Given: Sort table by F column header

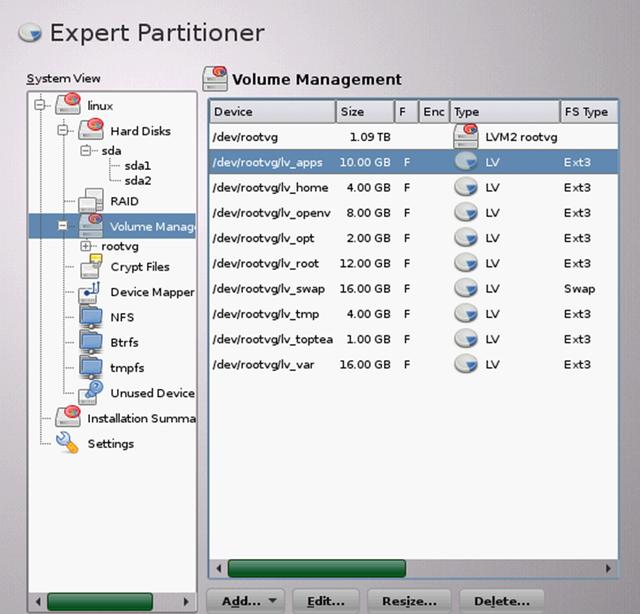Looking at the screenshot, I should click(407, 111).
